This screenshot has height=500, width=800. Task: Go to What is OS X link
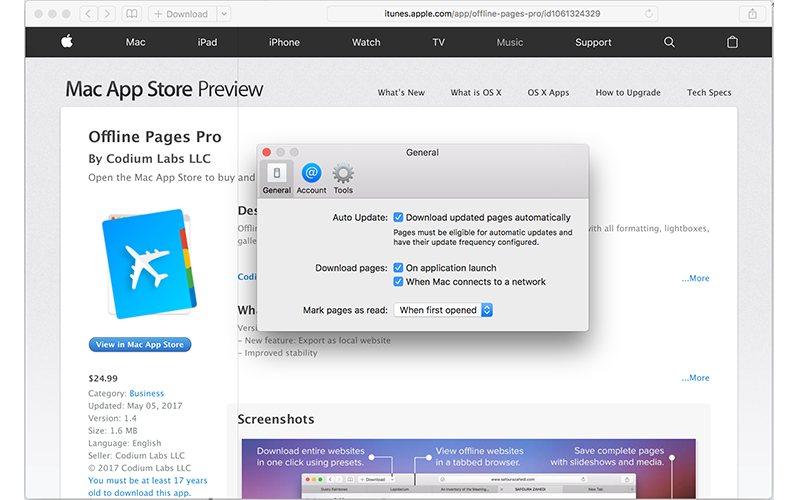[476, 92]
